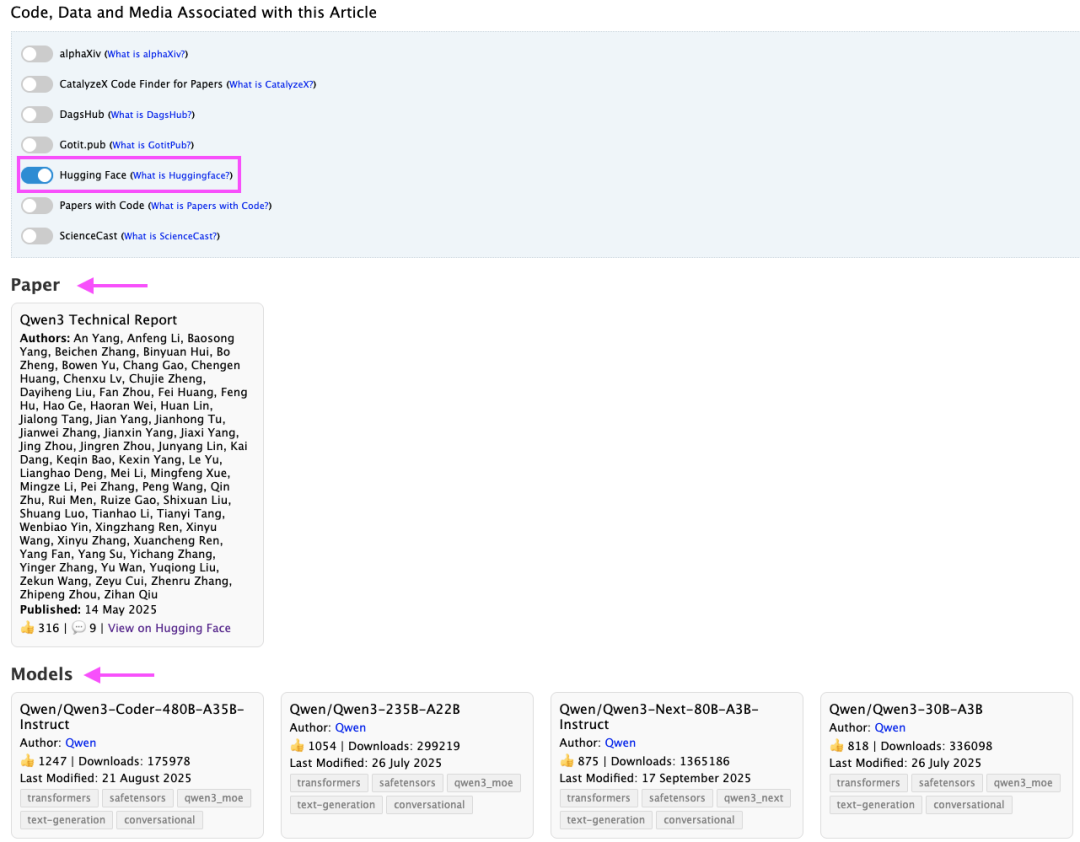Click the qwen3_next tag

point(754,798)
